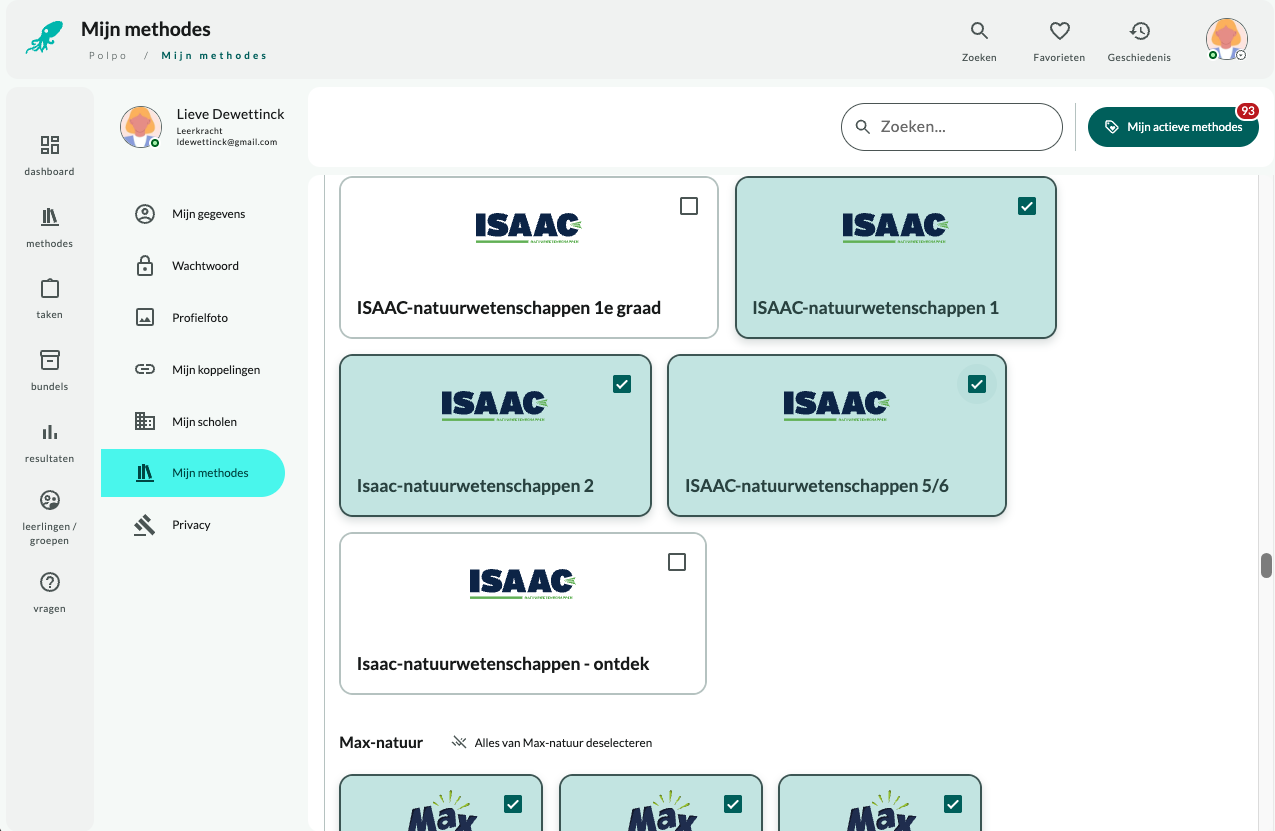Open Wachtwoord menu item
The width and height of the screenshot is (1275, 831).
click(x=193, y=266)
